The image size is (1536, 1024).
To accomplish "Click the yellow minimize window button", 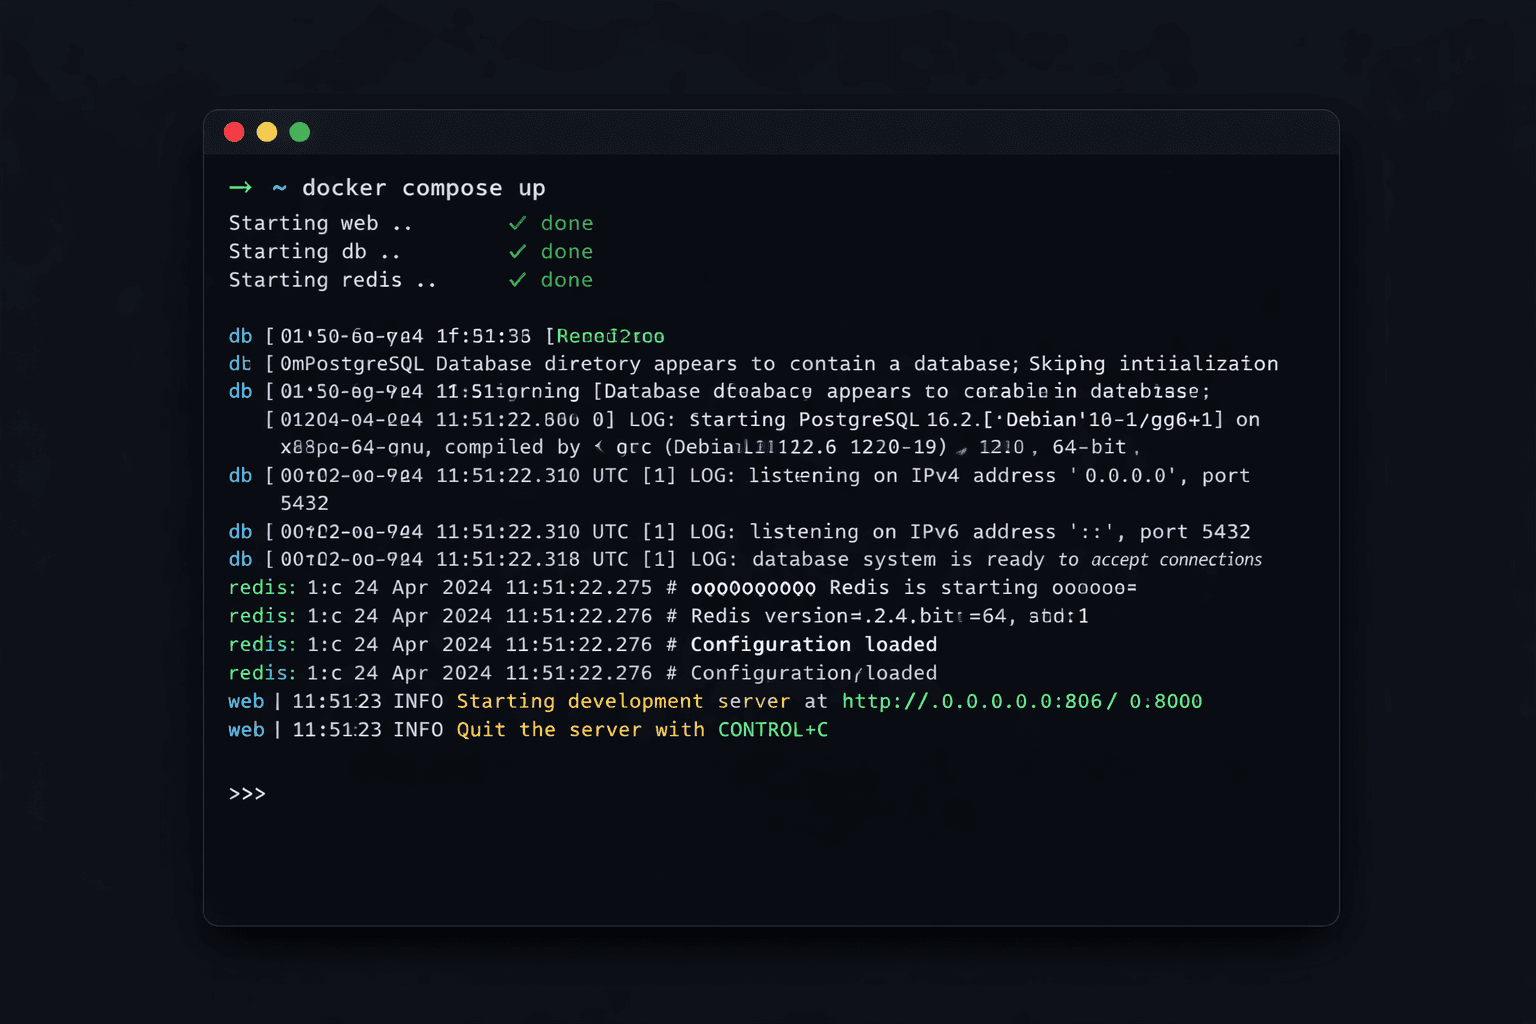I will coord(267,132).
